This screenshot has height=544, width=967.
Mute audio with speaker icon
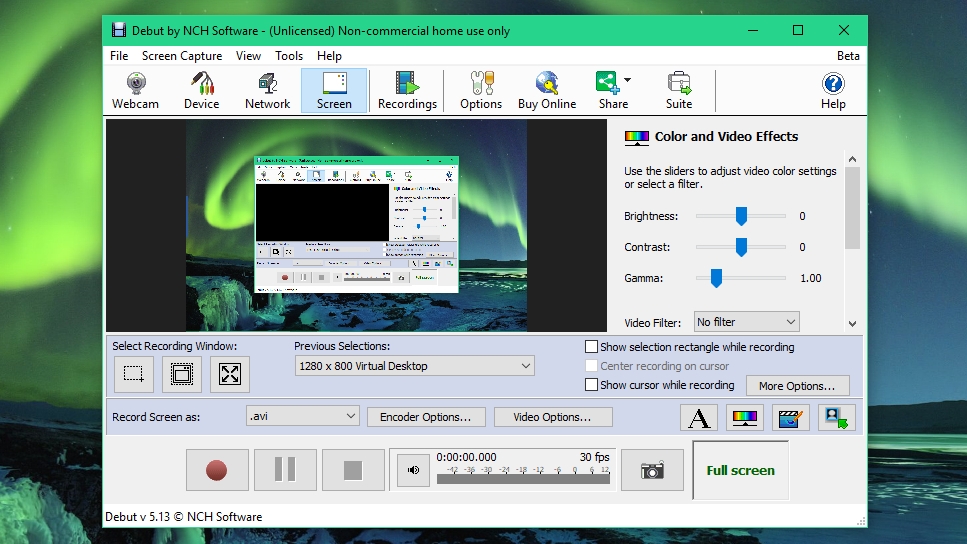coord(413,471)
